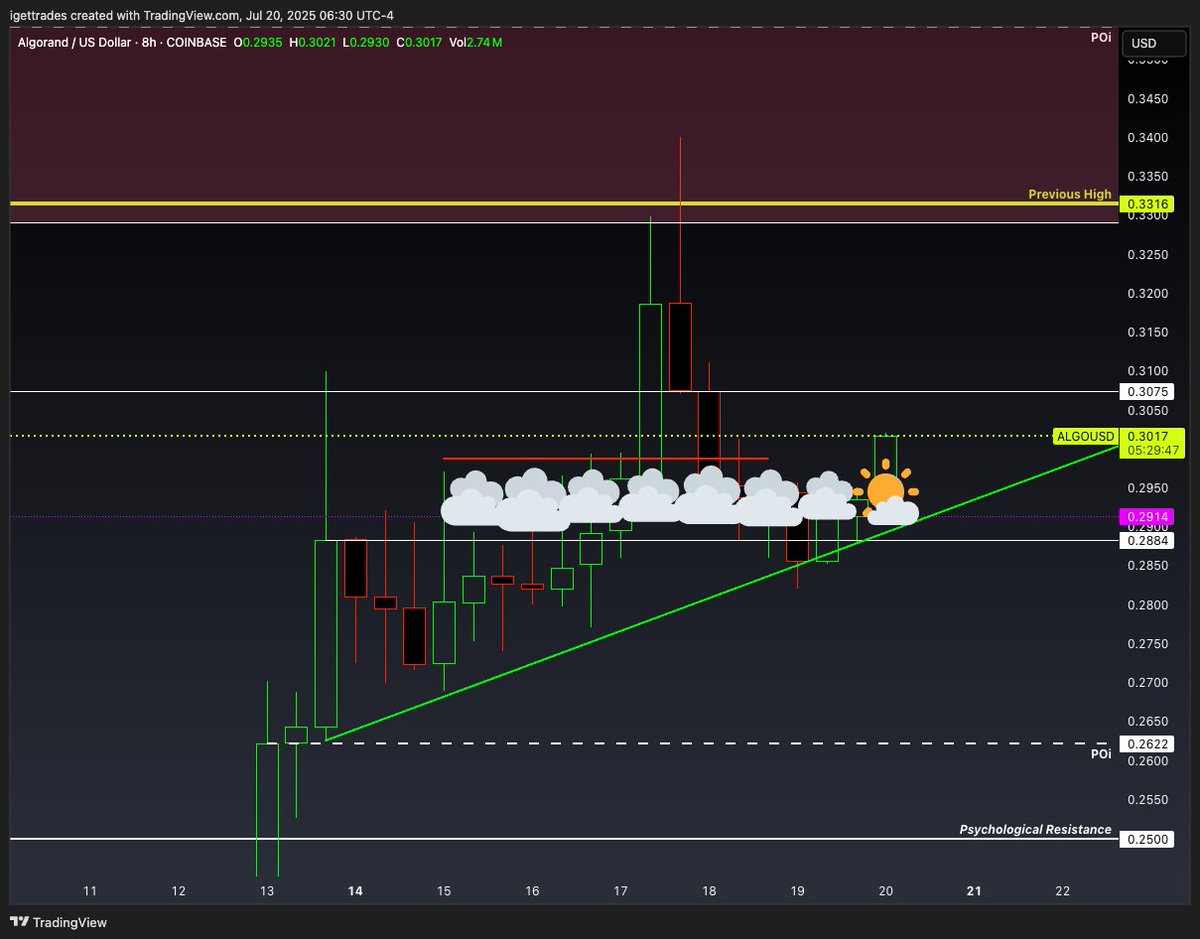Click the 05:29:47 candle countdown timer
The image size is (1200, 939).
(x=1152, y=451)
